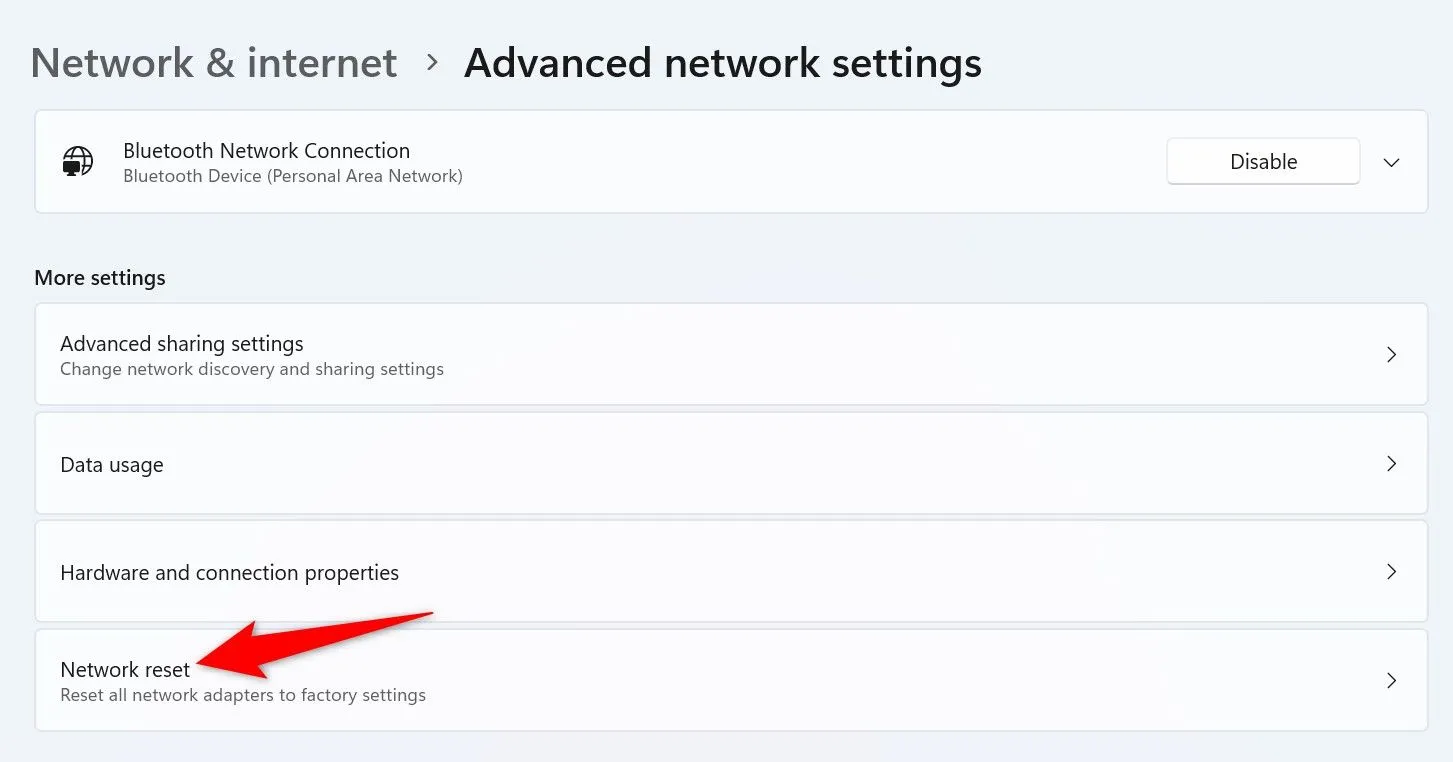The width and height of the screenshot is (1453, 762).
Task: Open Advanced sharing settings
Action: point(182,344)
